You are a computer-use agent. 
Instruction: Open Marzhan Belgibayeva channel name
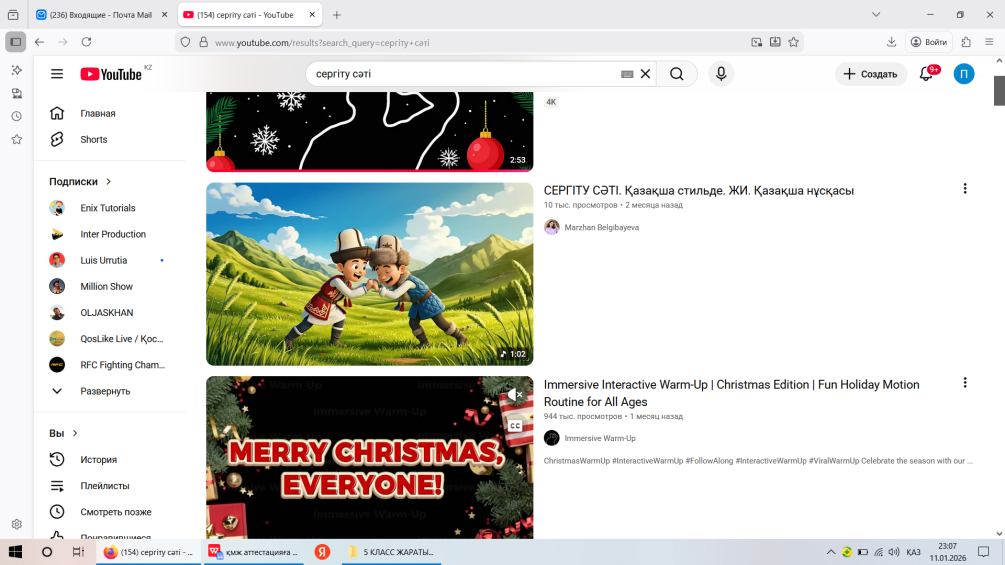(601, 227)
